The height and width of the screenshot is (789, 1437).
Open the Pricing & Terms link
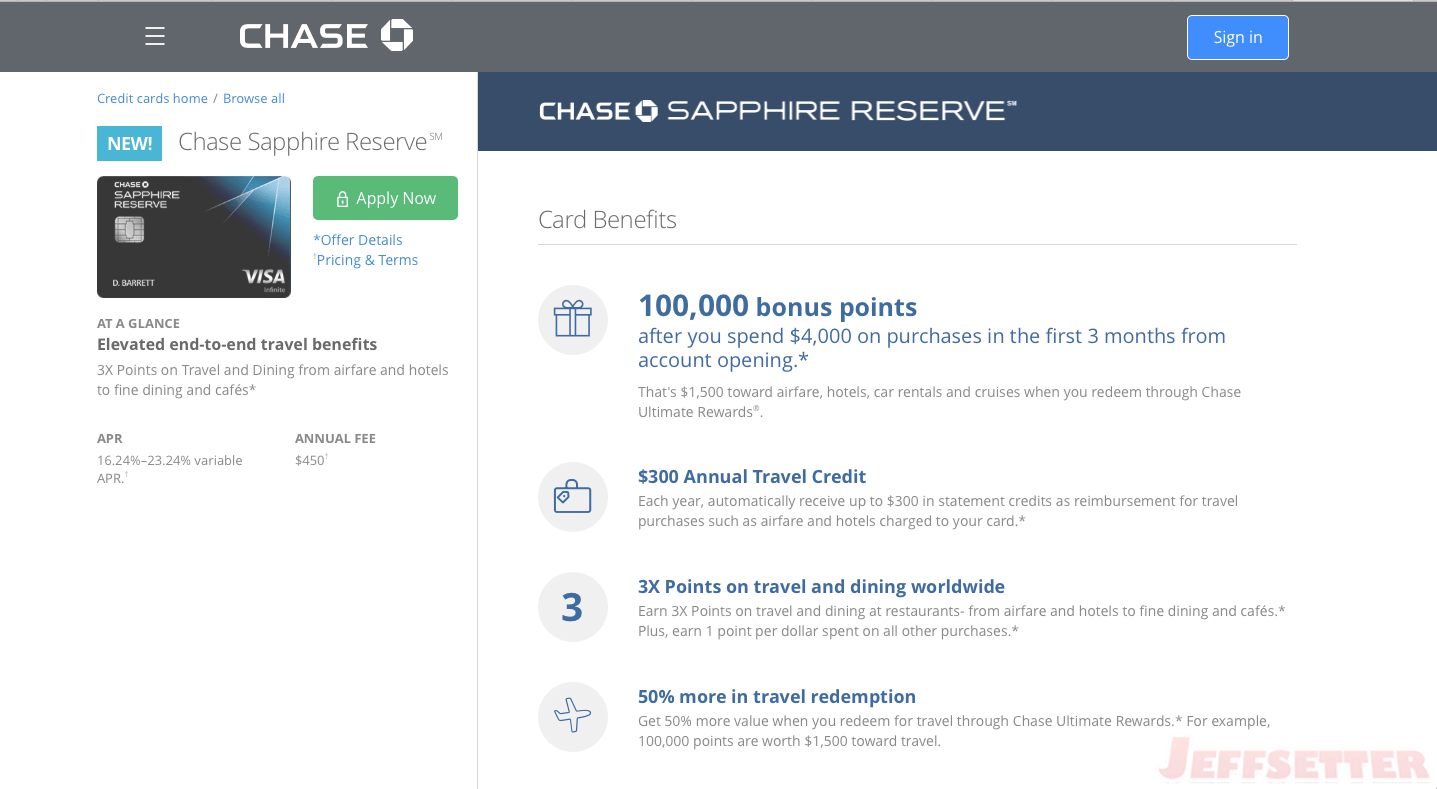click(366, 260)
